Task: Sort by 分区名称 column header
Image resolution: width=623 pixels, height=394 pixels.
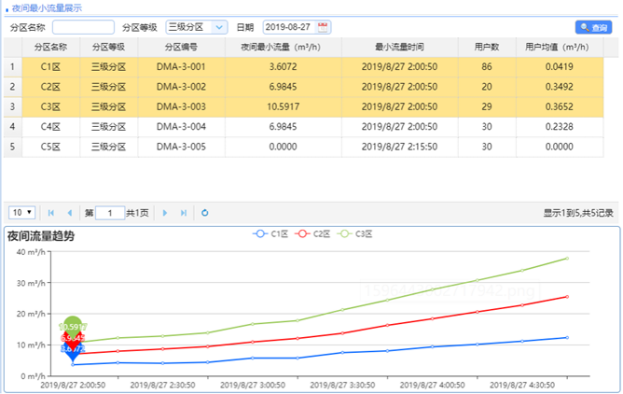Action: [x=51, y=47]
